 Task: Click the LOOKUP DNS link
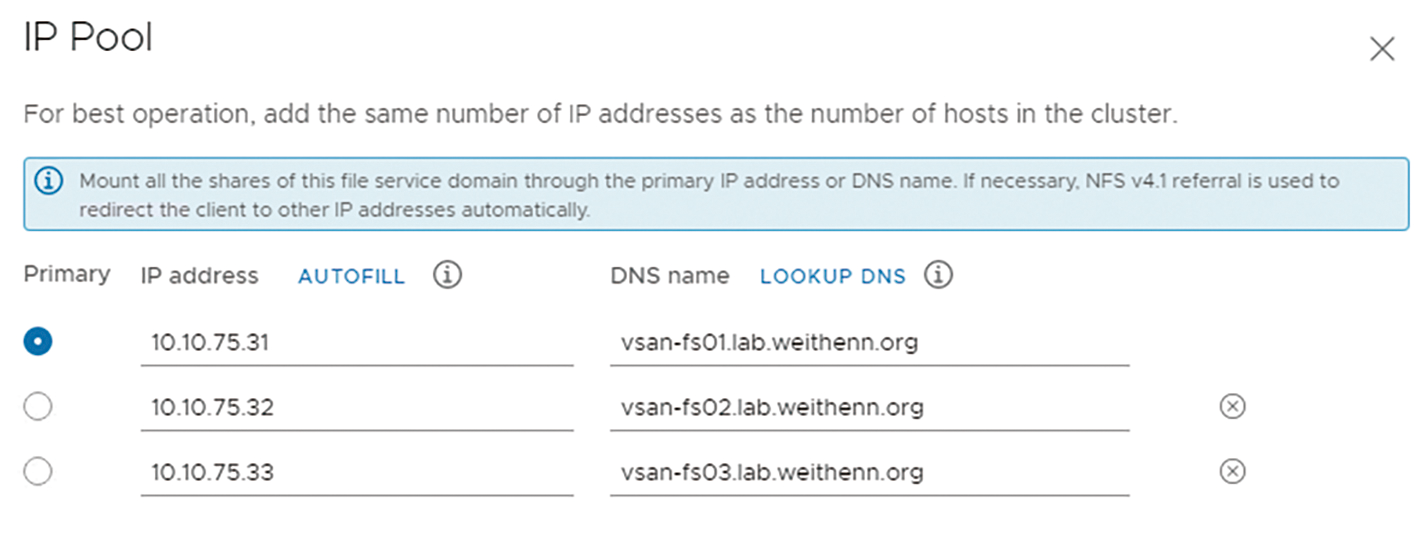(x=833, y=277)
